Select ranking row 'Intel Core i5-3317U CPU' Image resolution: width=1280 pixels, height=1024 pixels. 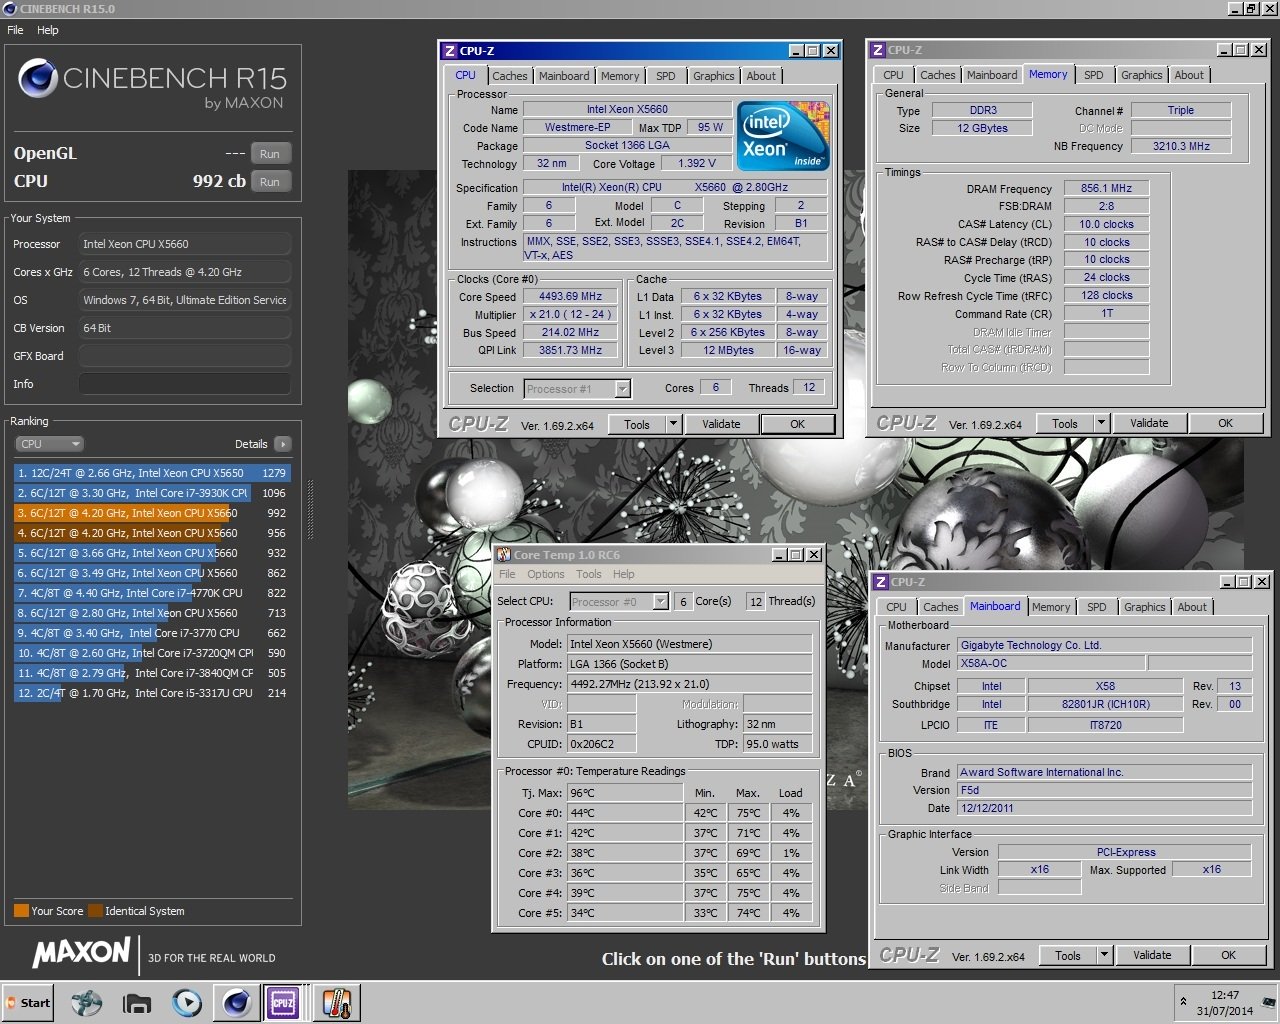tap(152, 693)
